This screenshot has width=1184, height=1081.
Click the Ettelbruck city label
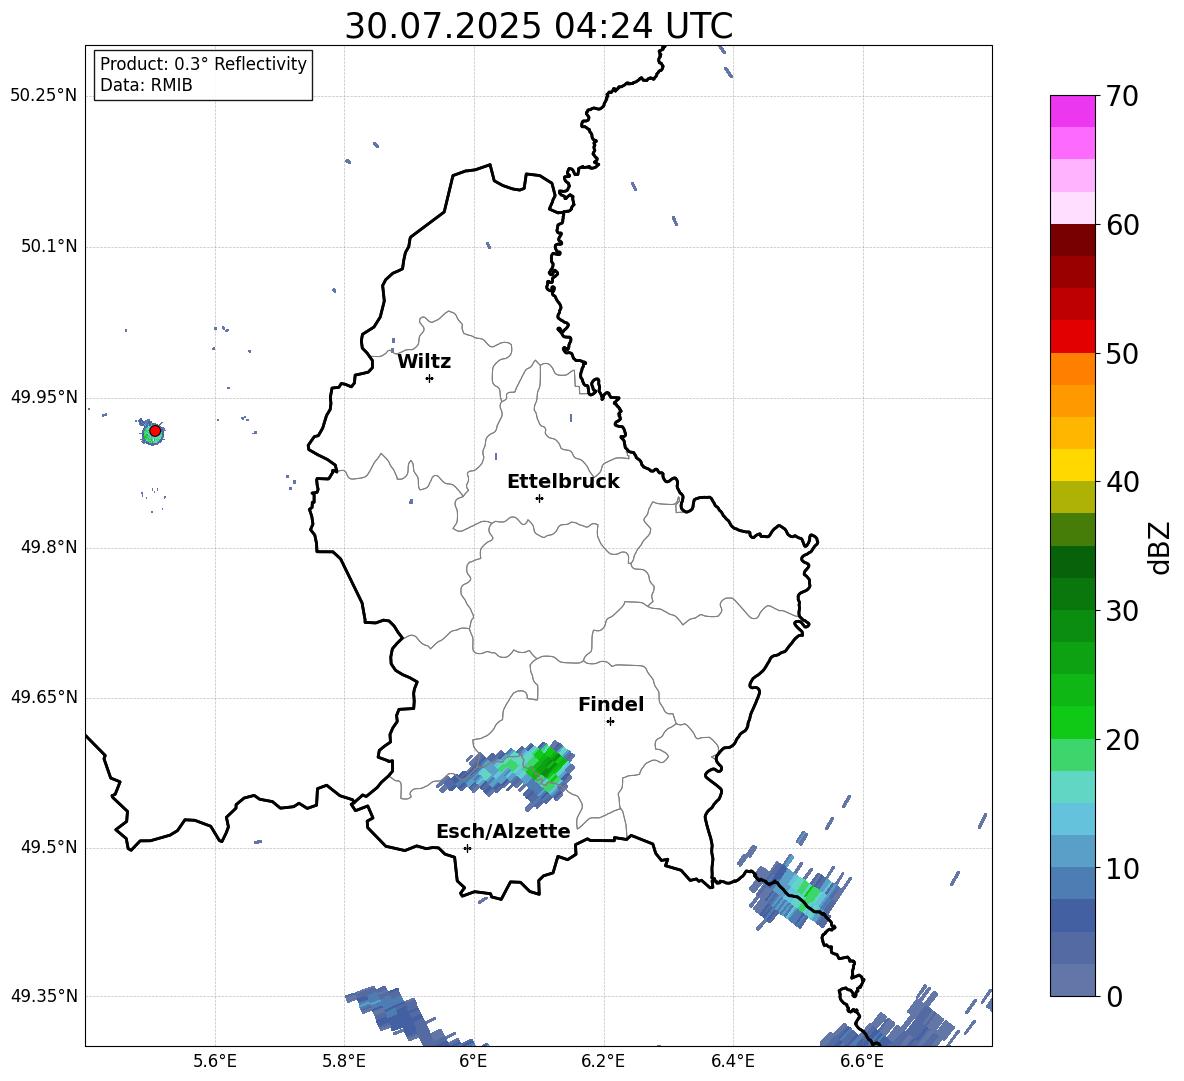coord(563,482)
